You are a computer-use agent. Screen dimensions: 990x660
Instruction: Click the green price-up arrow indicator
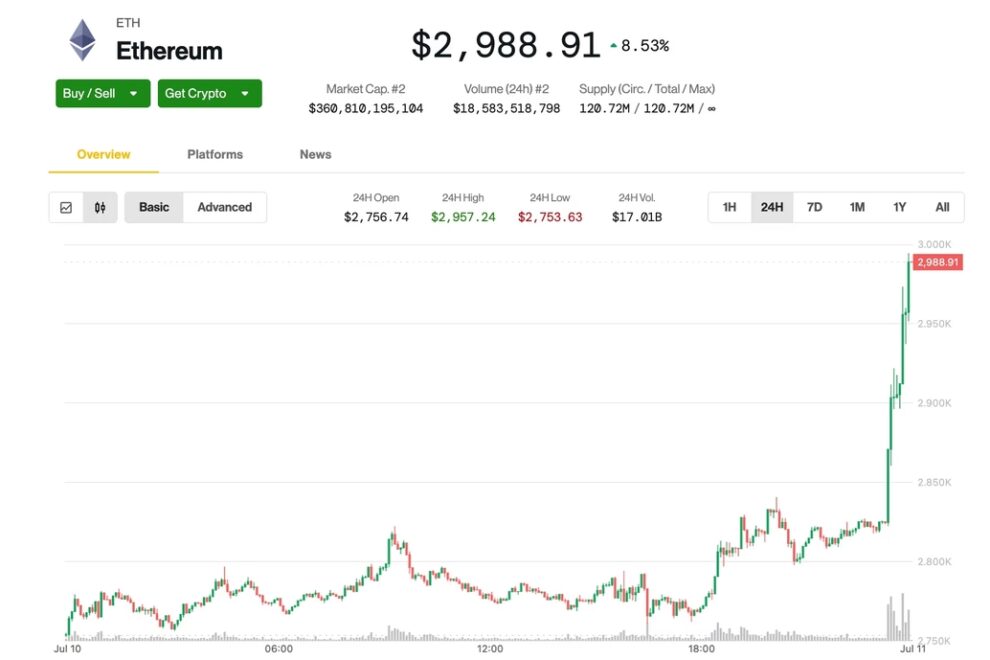(x=613, y=46)
